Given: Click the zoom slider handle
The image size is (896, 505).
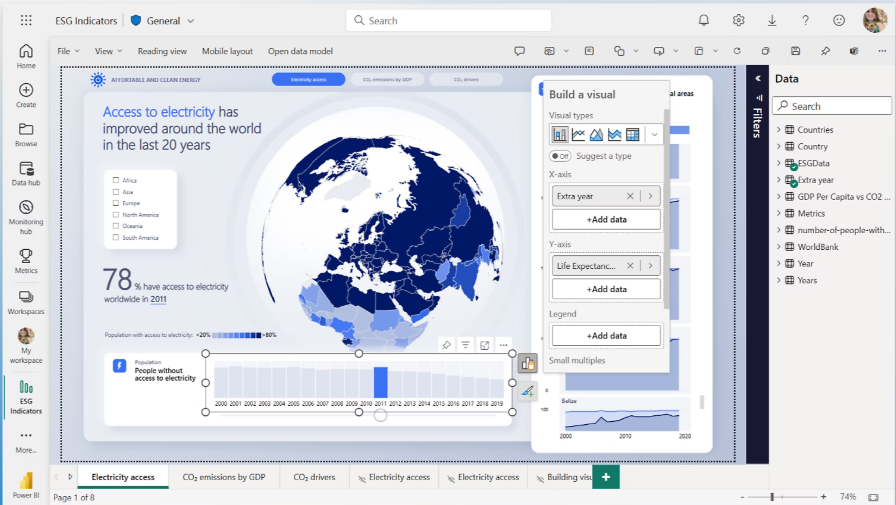Looking at the screenshot, I should click(772, 497).
